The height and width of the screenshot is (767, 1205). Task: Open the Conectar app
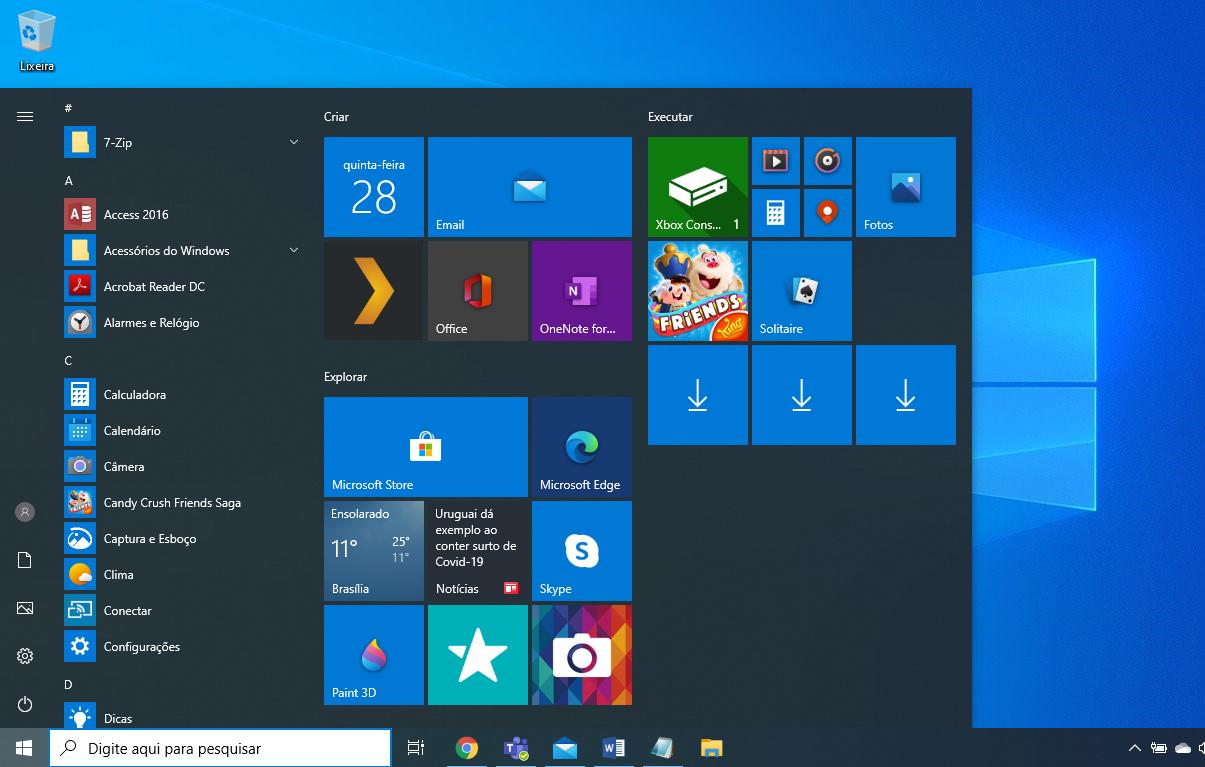184,611
